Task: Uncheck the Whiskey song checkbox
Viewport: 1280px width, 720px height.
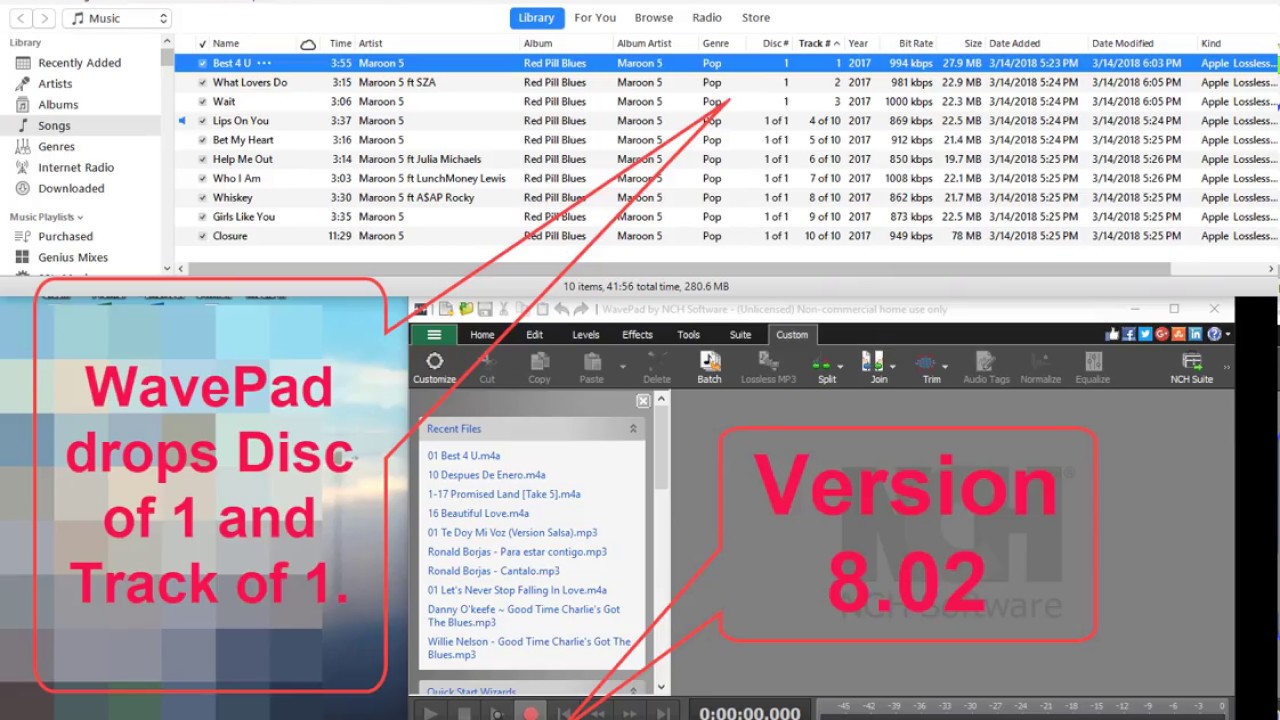Action: point(202,197)
